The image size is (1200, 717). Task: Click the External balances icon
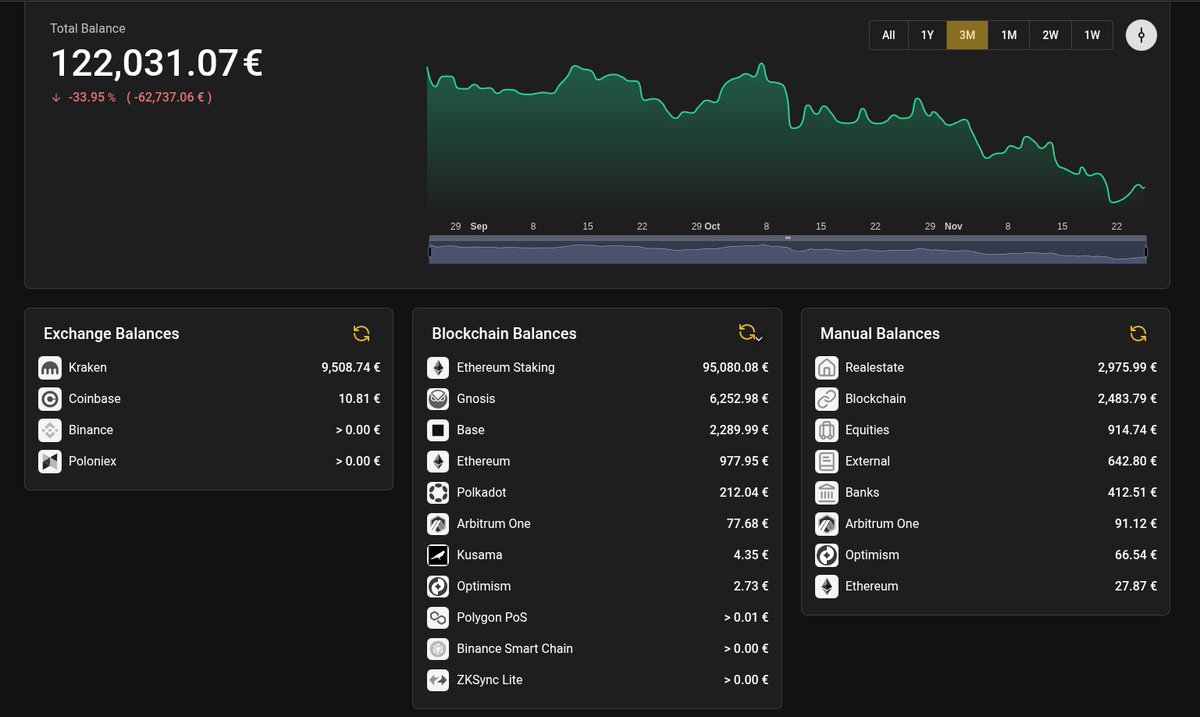click(827, 461)
